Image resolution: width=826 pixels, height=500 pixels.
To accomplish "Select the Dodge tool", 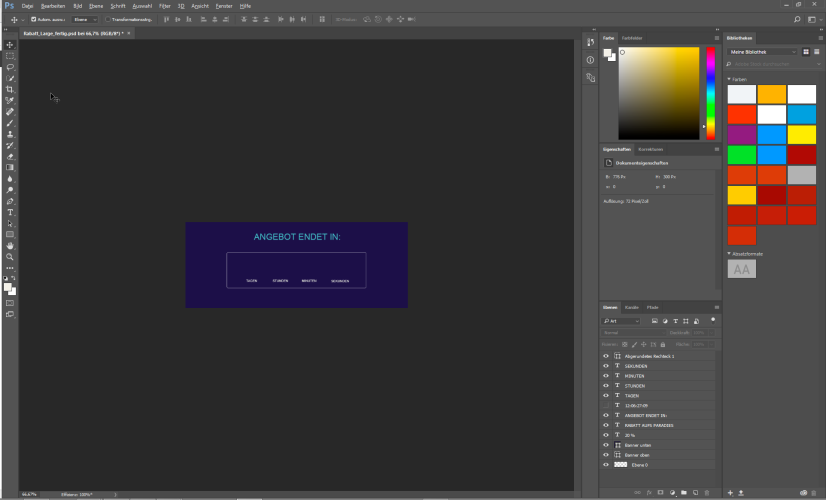I will (10, 190).
